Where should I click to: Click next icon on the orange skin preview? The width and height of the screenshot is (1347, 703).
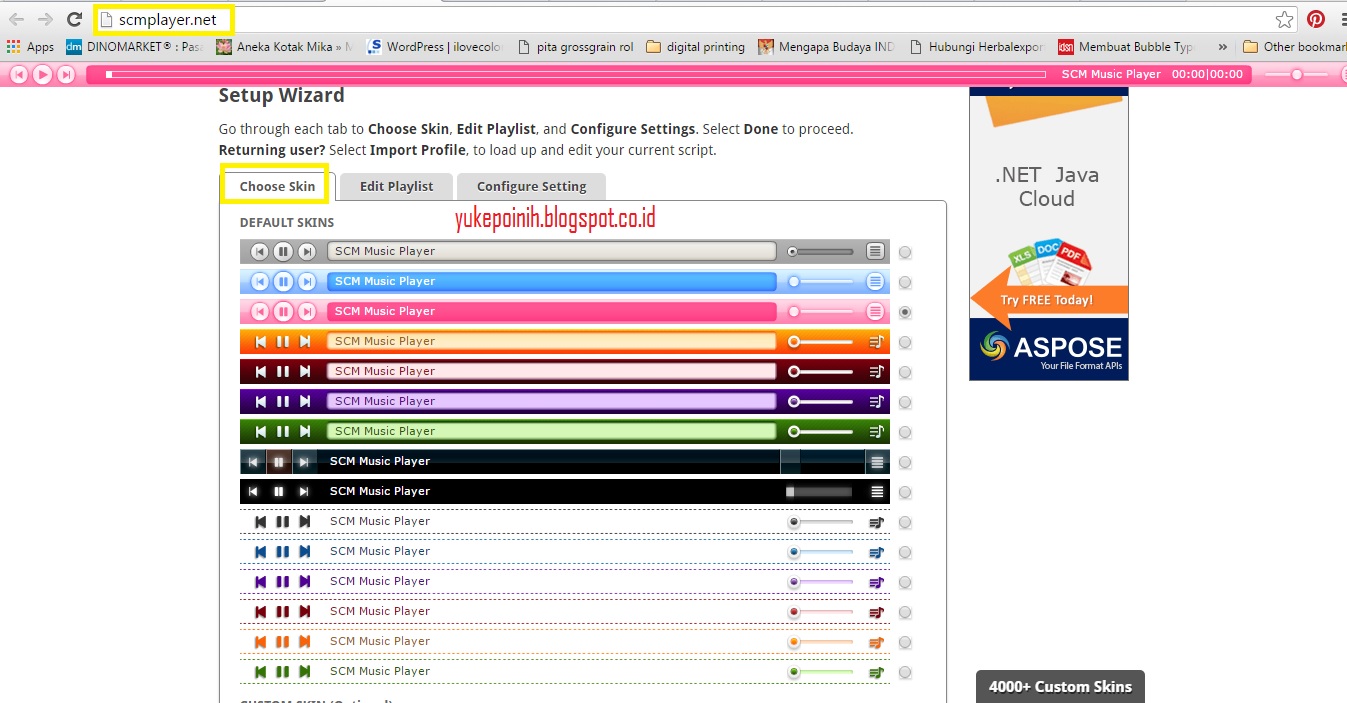pyautogui.click(x=305, y=341)
